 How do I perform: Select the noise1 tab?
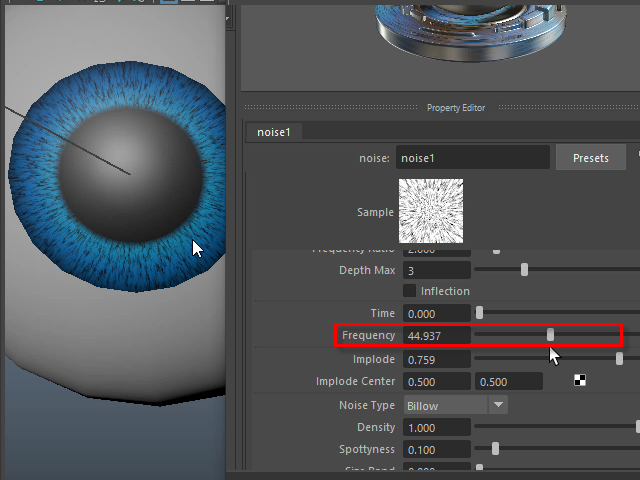click(x=273, y=132)
